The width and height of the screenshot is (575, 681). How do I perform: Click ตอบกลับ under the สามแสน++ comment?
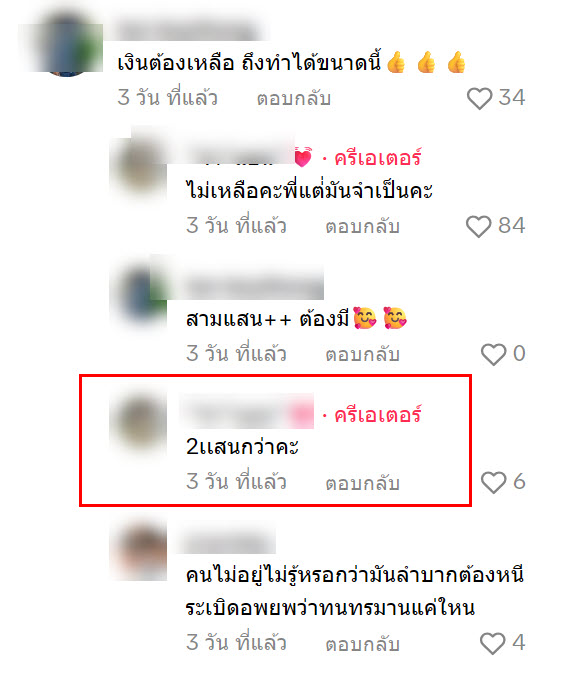click(362, 354)
